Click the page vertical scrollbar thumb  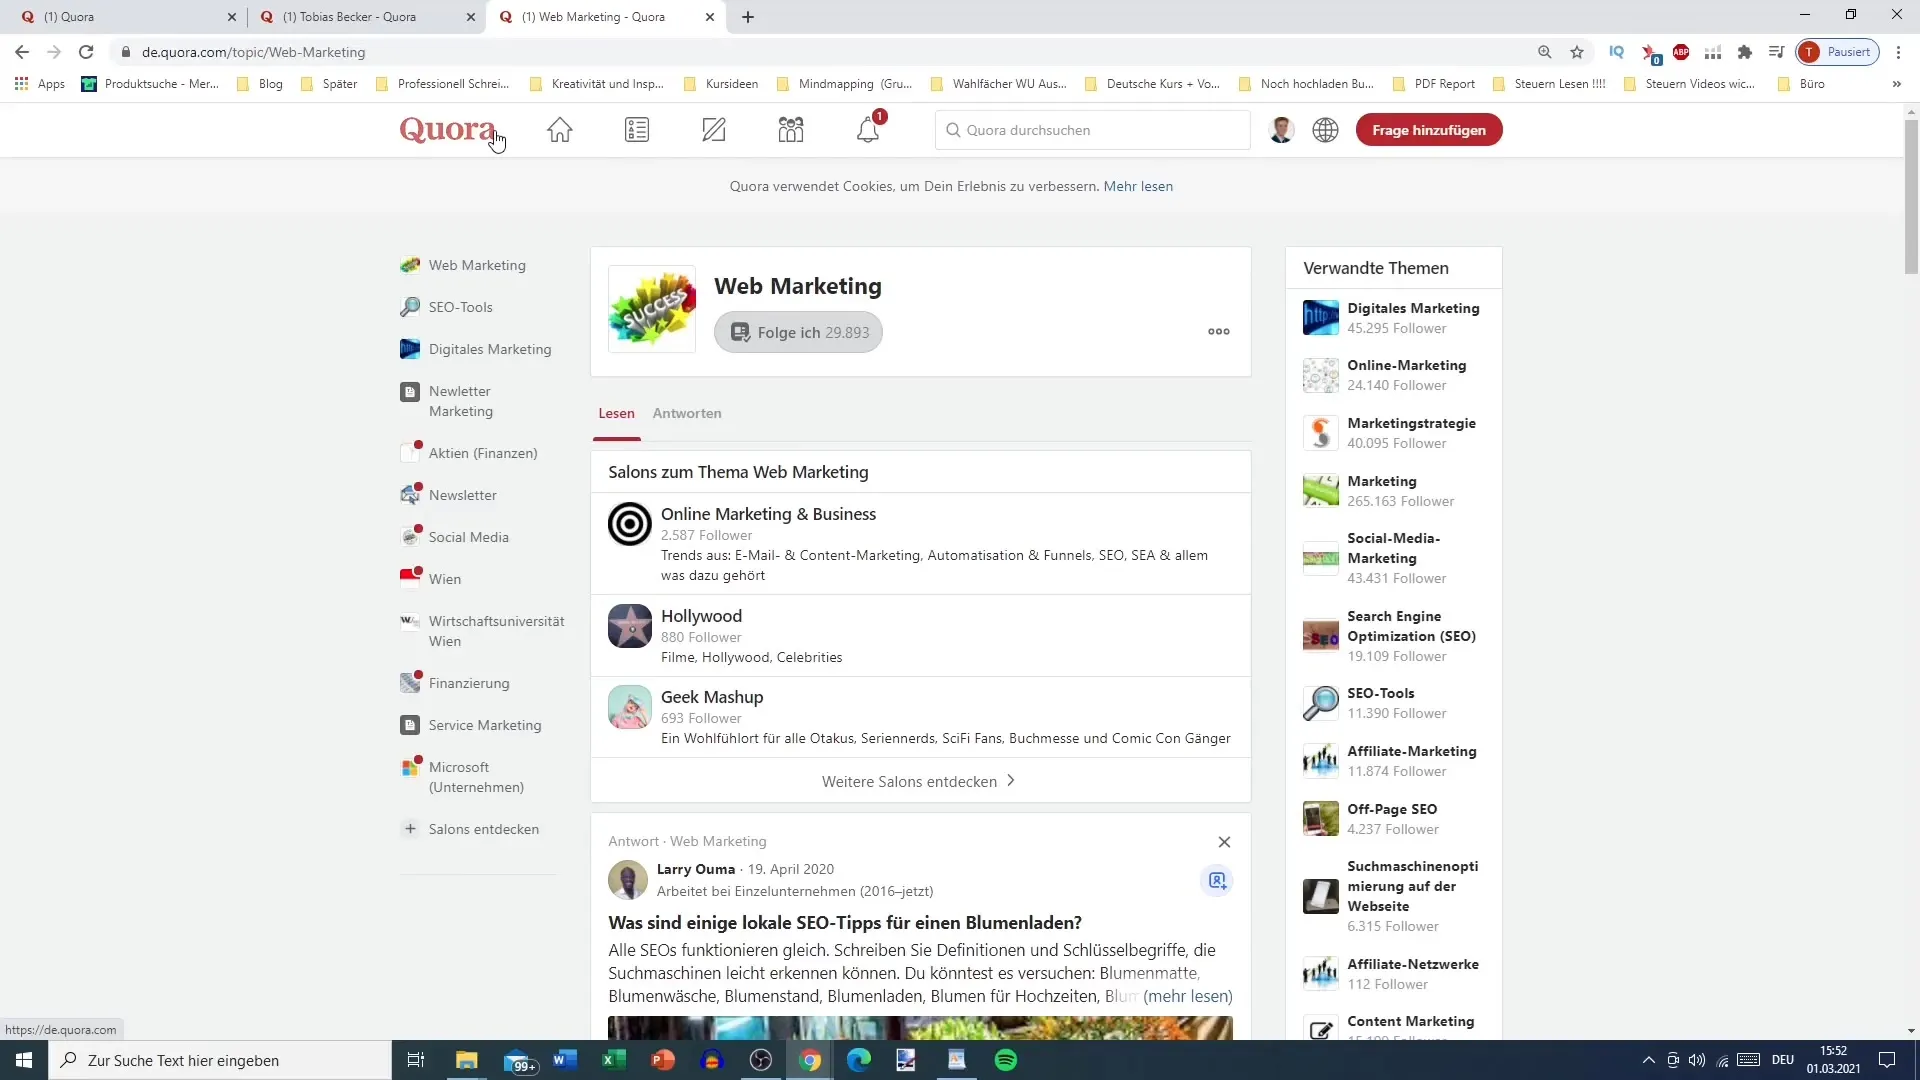[x=1911, y=195]
